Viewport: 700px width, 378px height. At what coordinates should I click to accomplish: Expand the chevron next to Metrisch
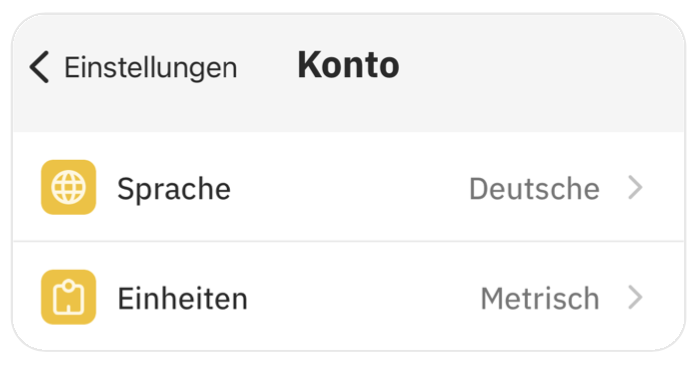tap(635, 297)
